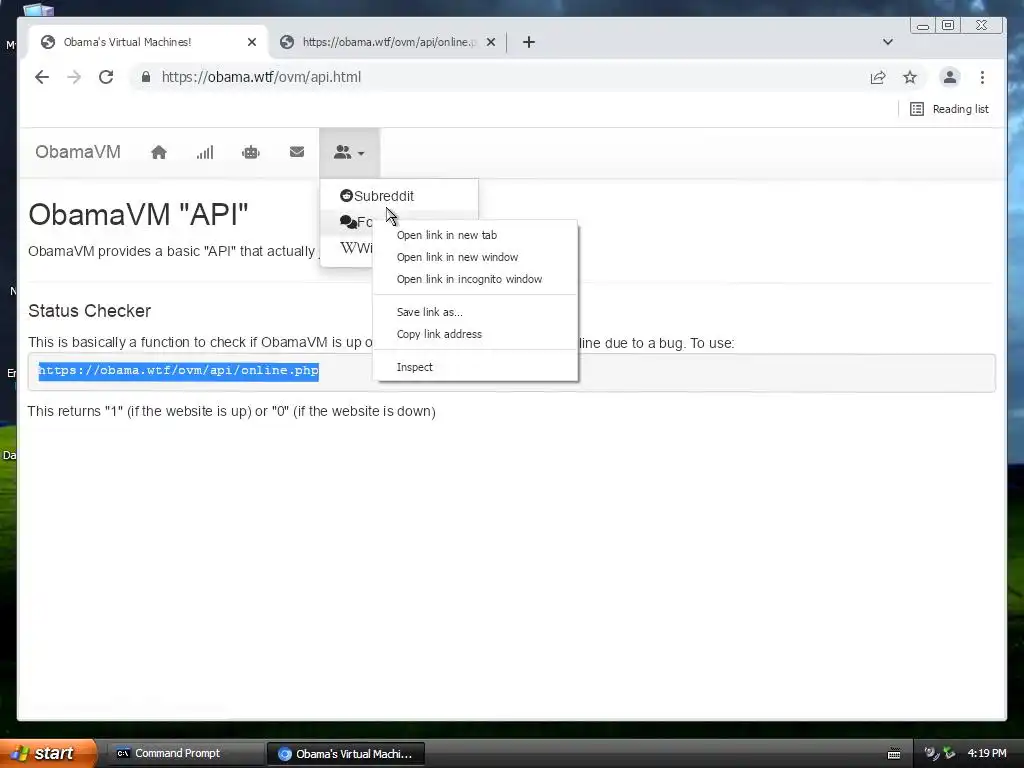Click the keyboard icon in system tray

894,754
